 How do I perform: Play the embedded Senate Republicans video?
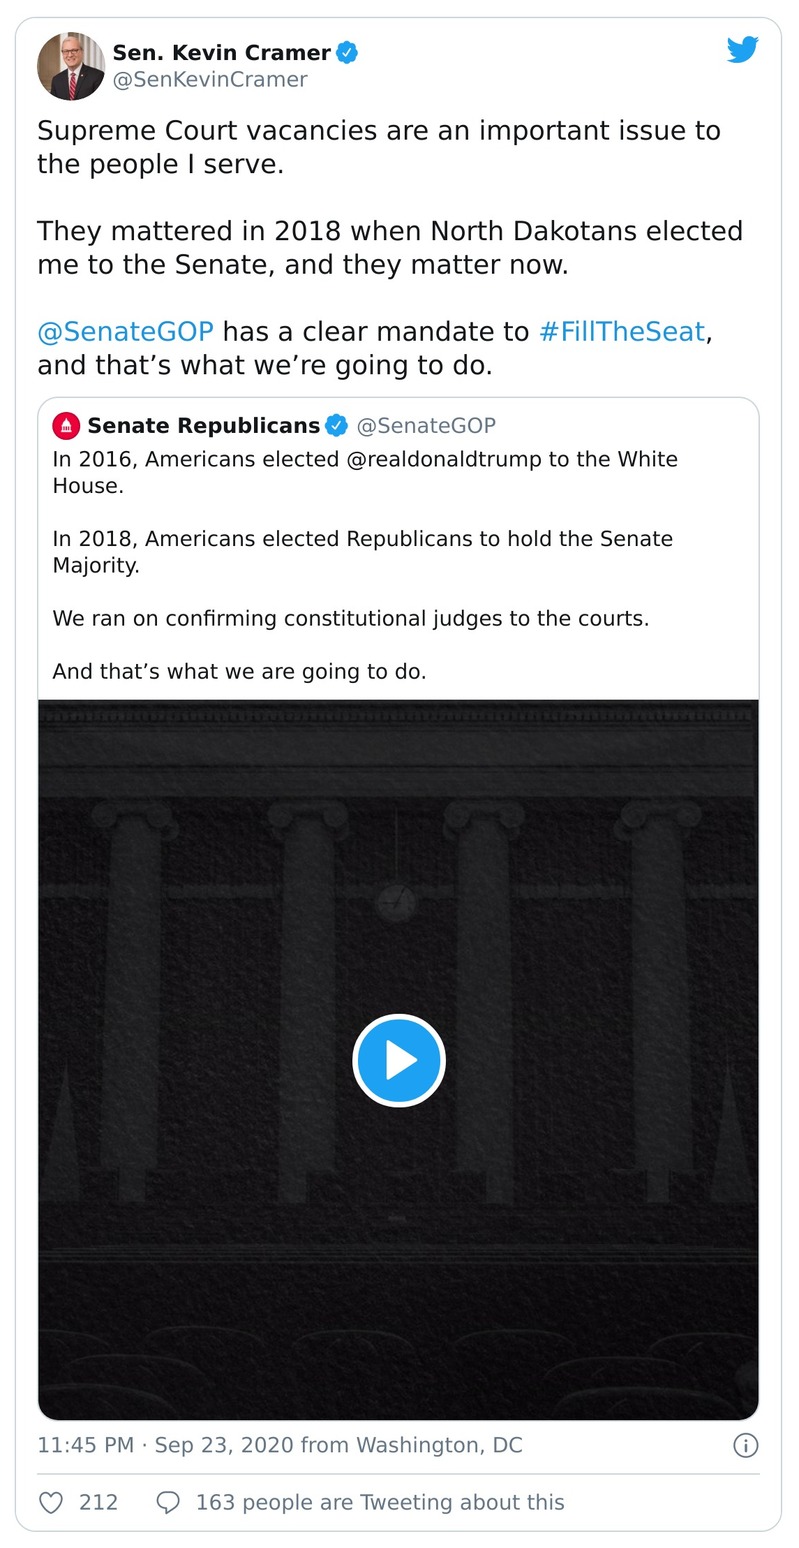[399, 1060]
